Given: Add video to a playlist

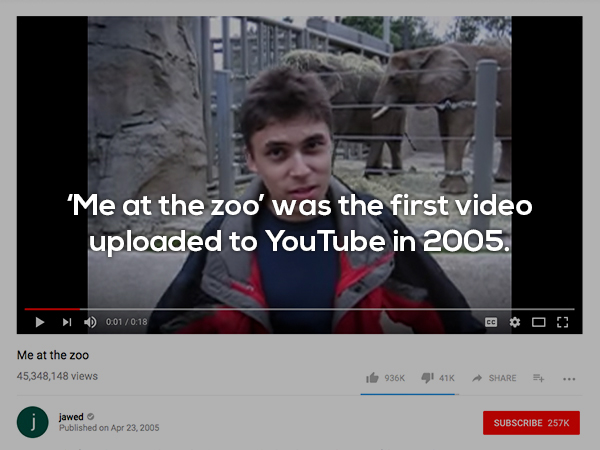Looking at the screenshot, I should click(538, 378).
